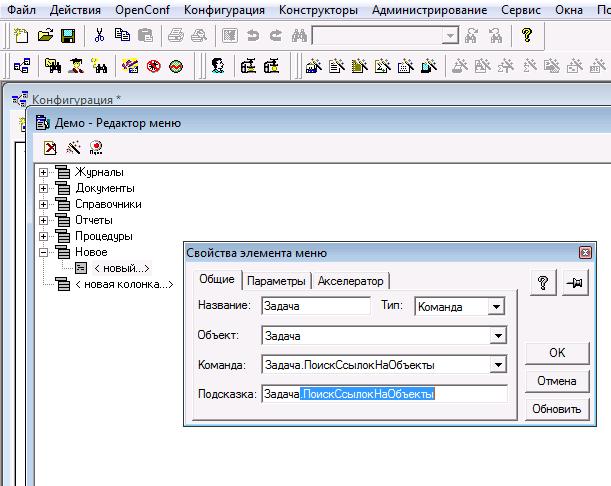611x486 pixels.
Task: Select the Журналы tree item label
Action: 99,172
